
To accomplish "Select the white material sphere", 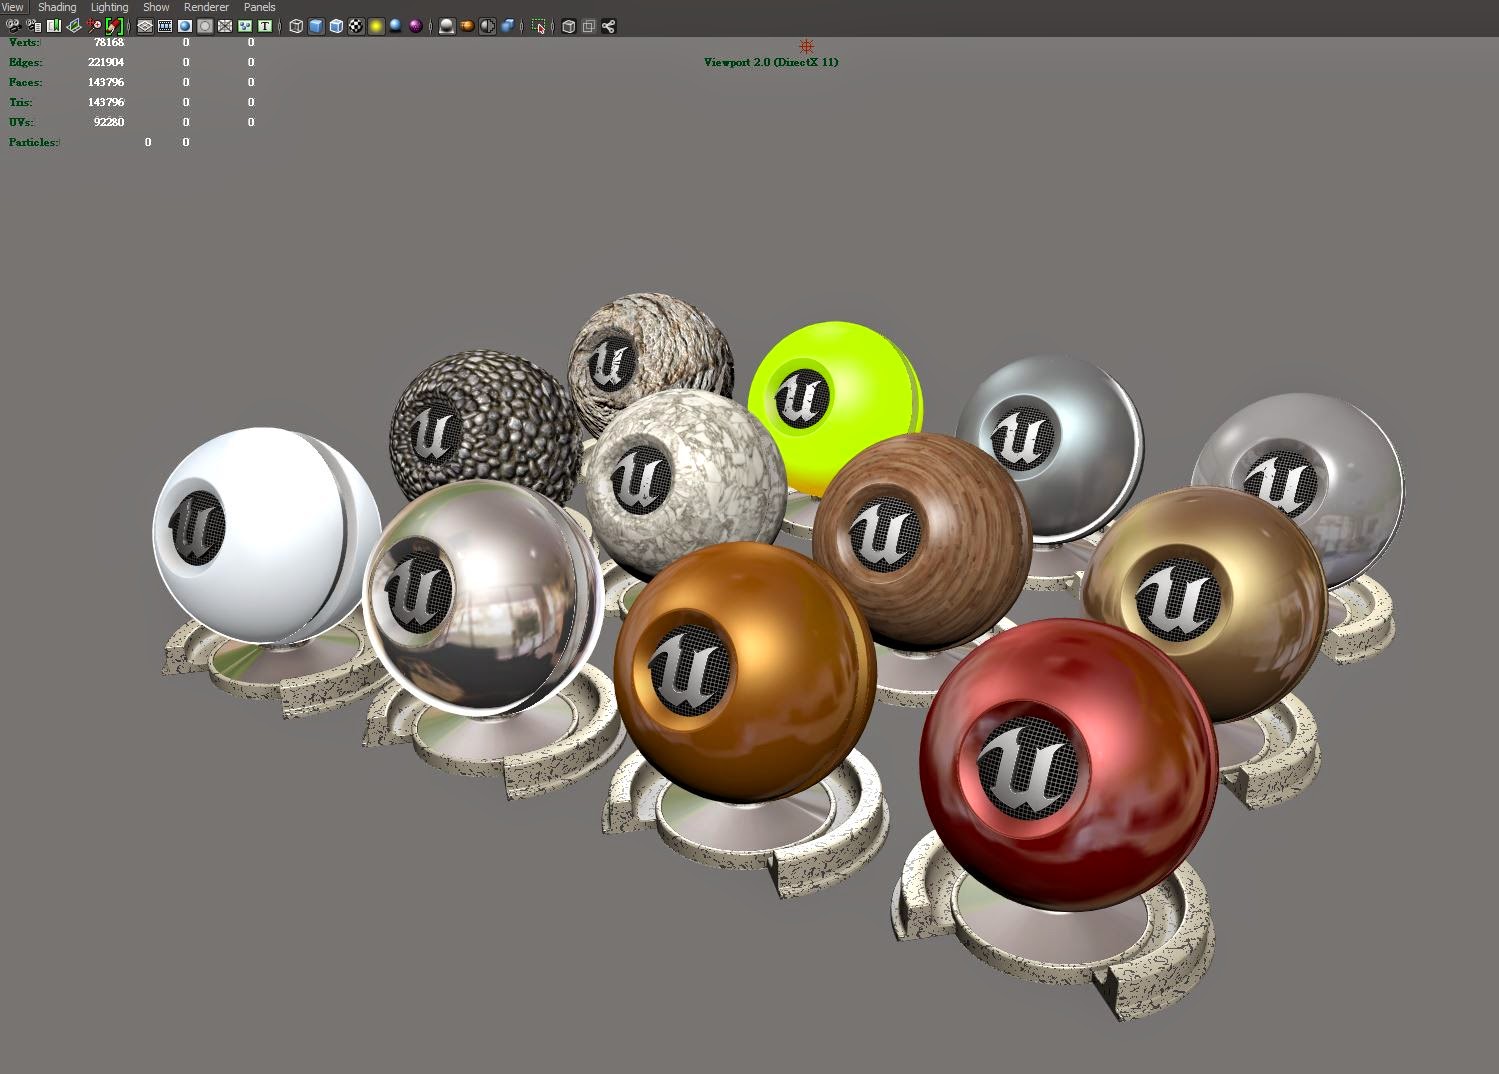I will click(x=265, y=535).
